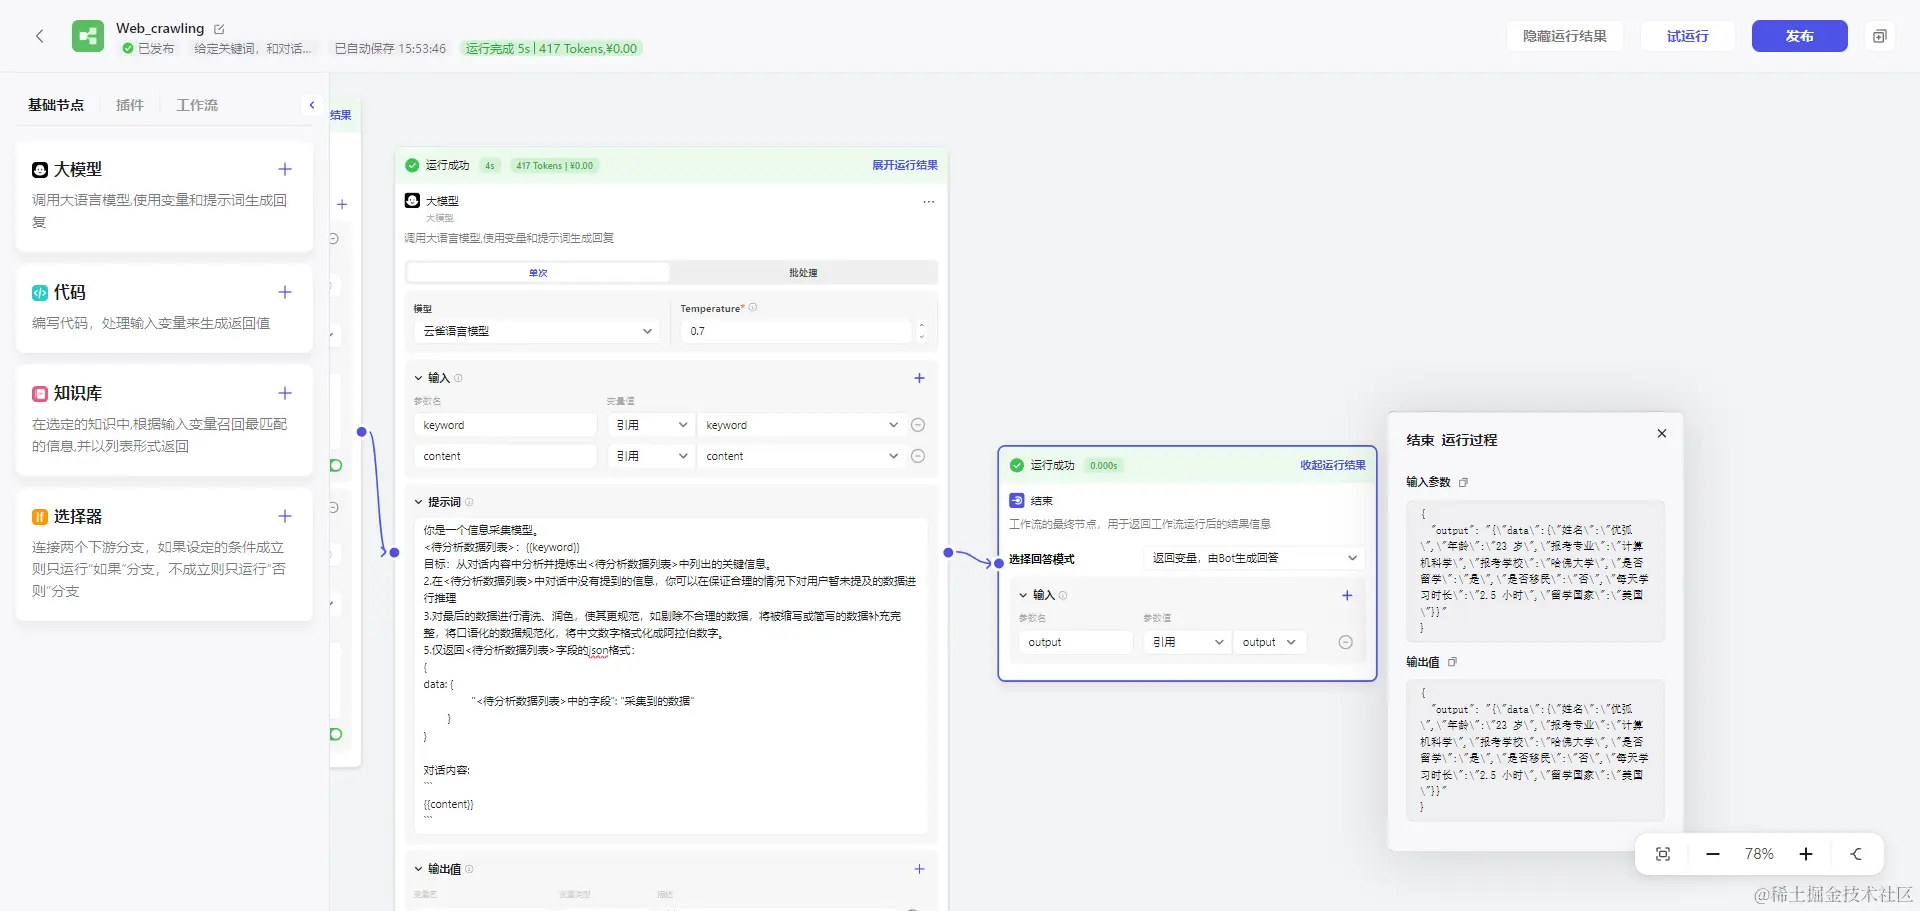This screenshot has height=911, width=1920.
Task: Open 选择回答模式 dropdown
Action: (x=1254, y=558)
